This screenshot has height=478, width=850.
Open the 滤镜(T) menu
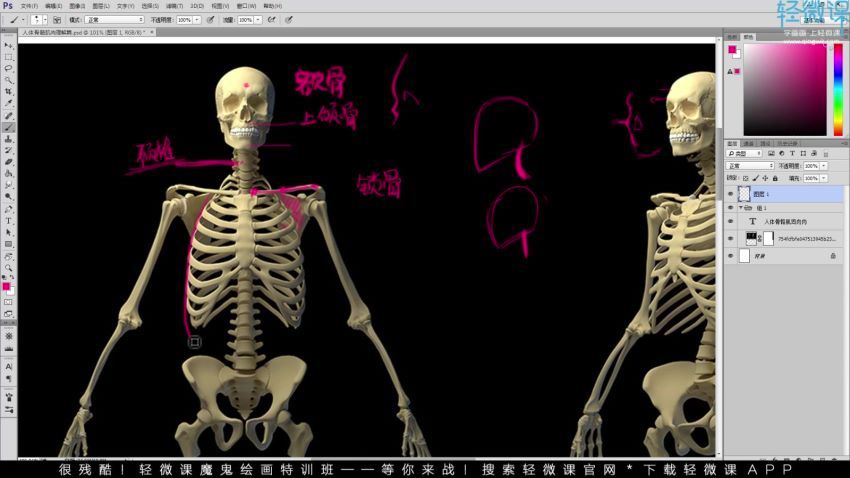point(175,6)
